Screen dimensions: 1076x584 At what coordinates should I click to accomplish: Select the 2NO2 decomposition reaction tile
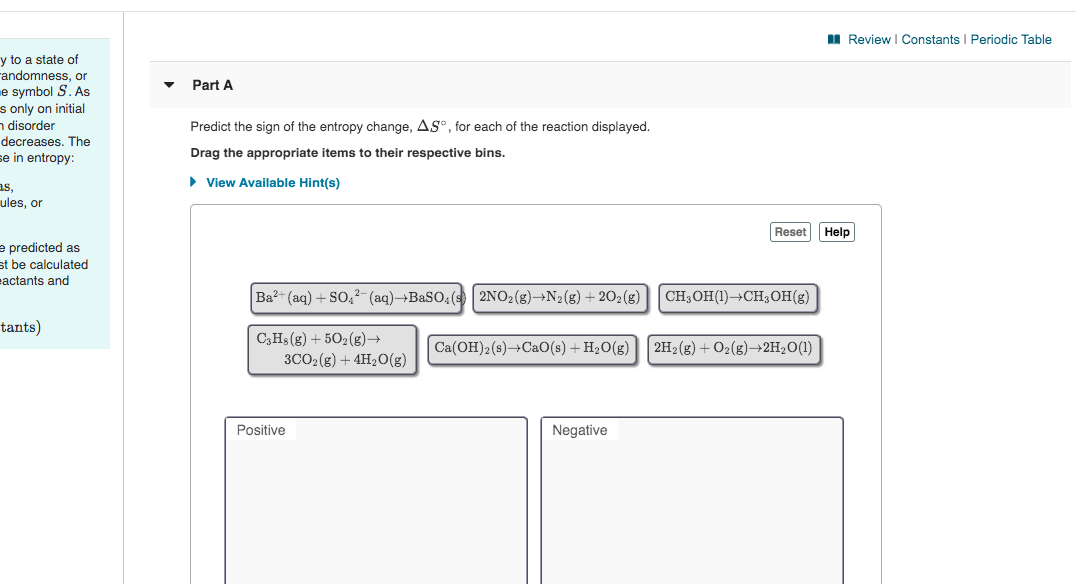[559, 298]
